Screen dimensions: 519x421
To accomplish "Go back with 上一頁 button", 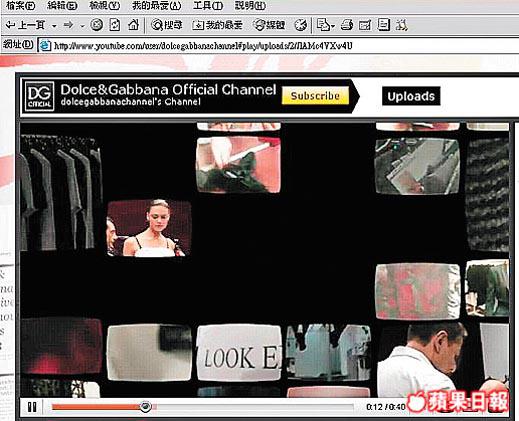I will (x=26, y=25).
